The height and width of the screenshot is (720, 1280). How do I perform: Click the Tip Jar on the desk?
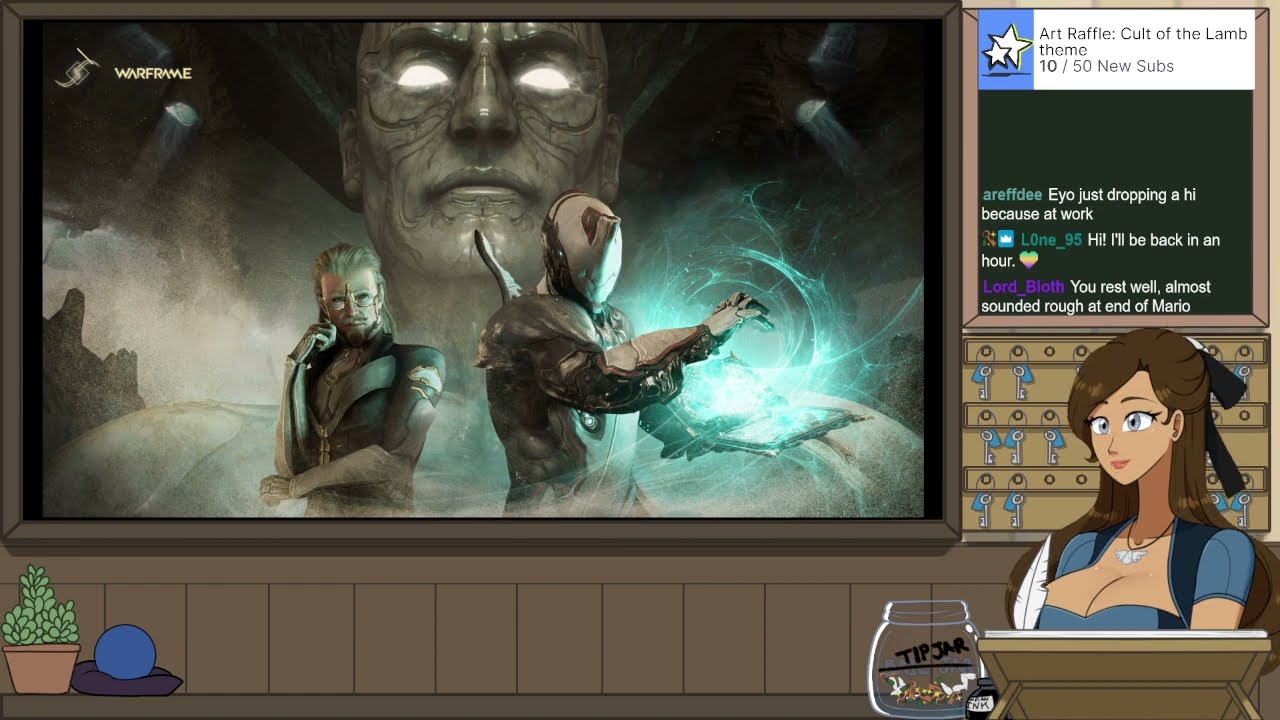(x=923, y=659)
